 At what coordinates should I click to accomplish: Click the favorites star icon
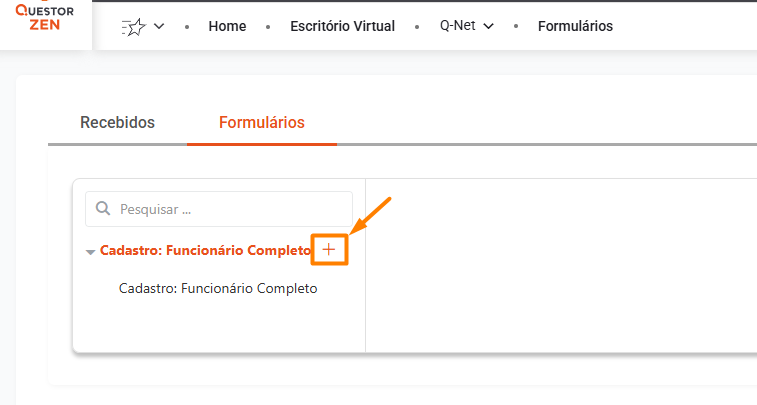tap(133, 27)
